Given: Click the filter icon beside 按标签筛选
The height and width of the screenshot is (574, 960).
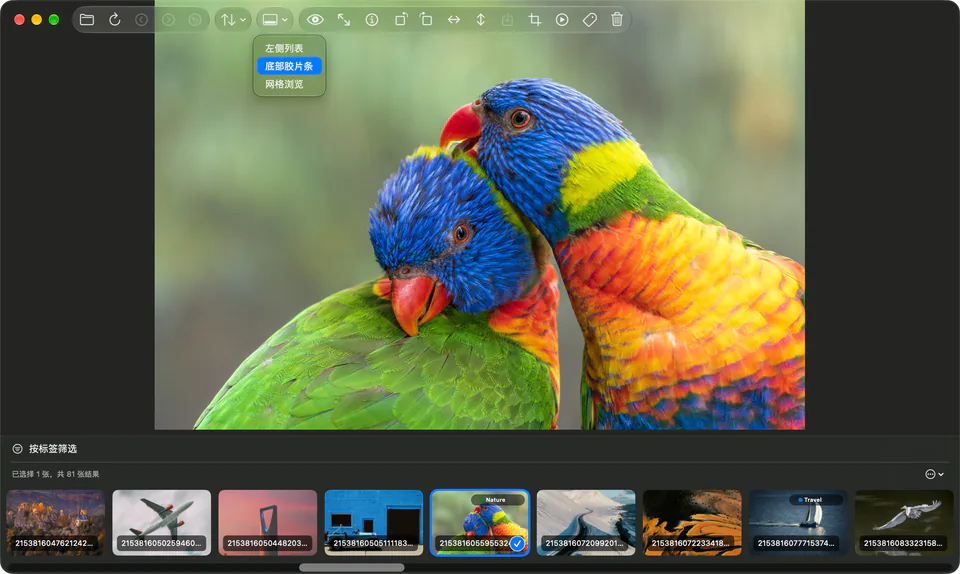Looking at the screenshot, I should click(18, 449).
